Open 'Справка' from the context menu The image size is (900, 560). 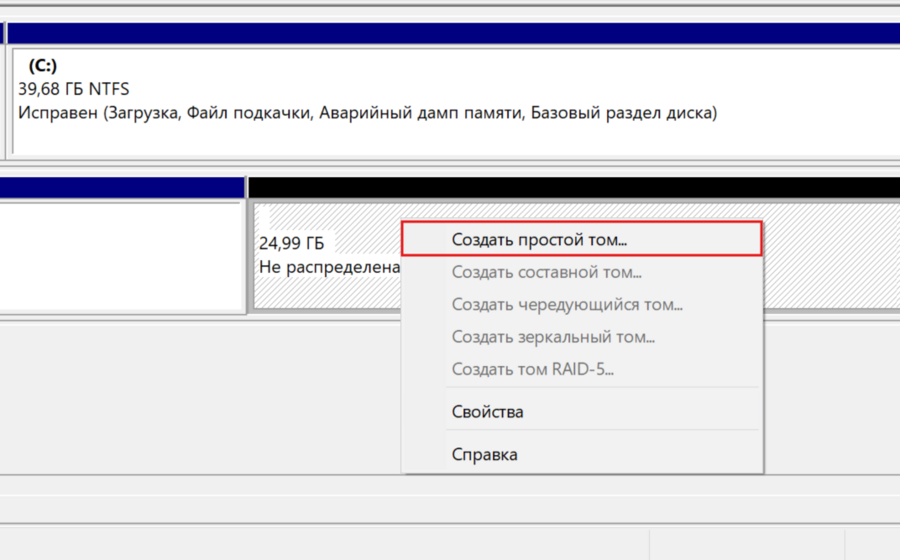484,455
